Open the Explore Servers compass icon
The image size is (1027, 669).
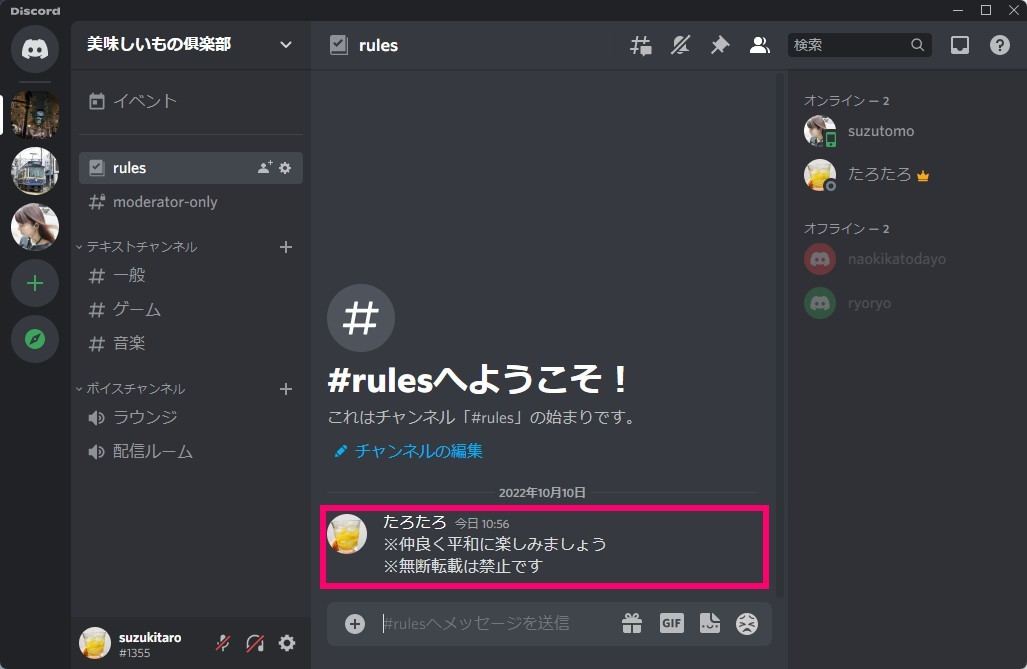click(34, 339)
